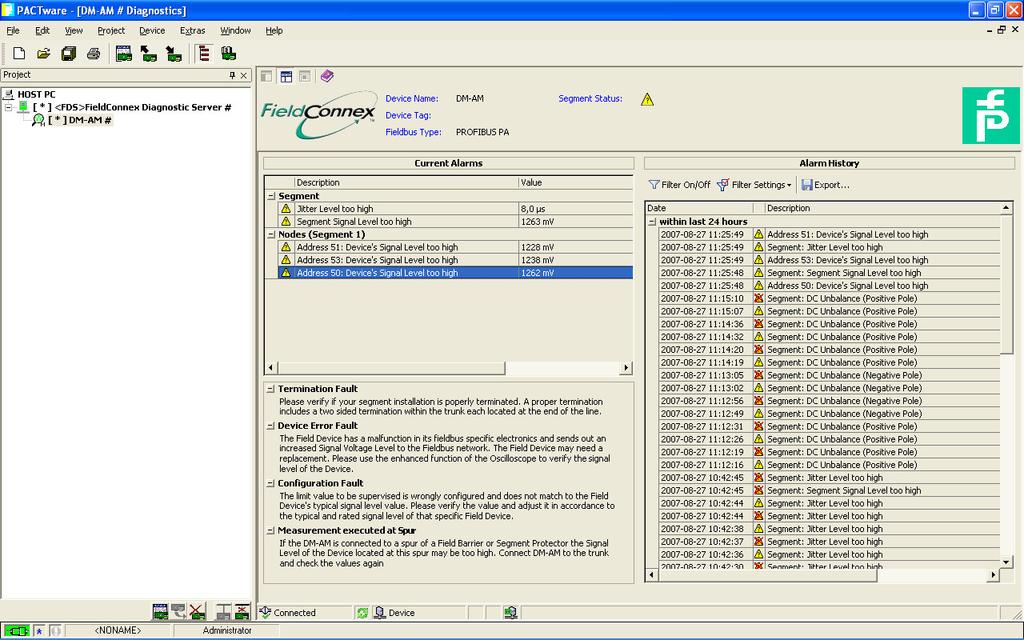Close the Project panel
The image size is (1024, 640).
tap(244, 76)
